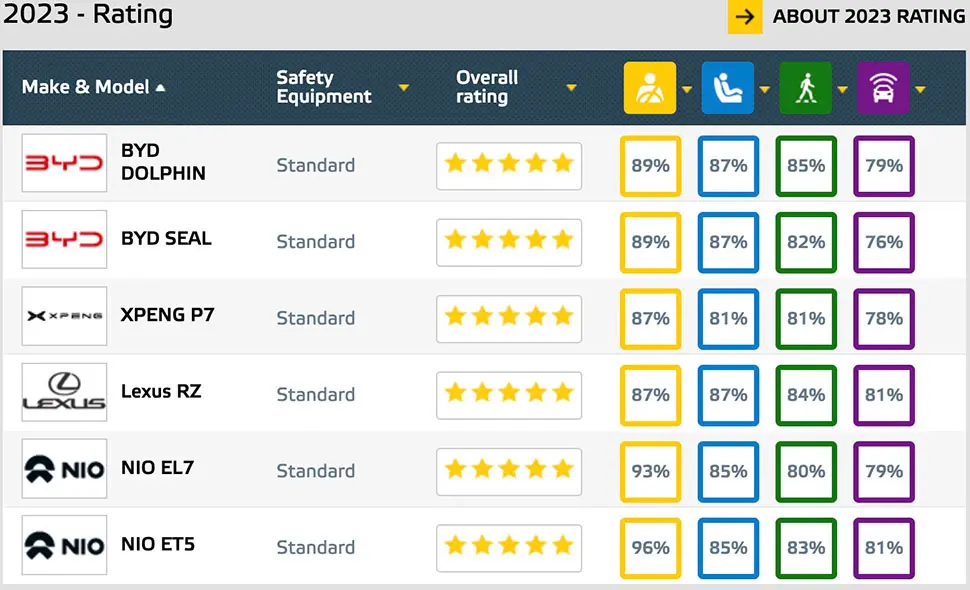Click the blue Child Occupant seat icon
The width and height of the screenshot is (970, 590).
(x=728, y=88)
